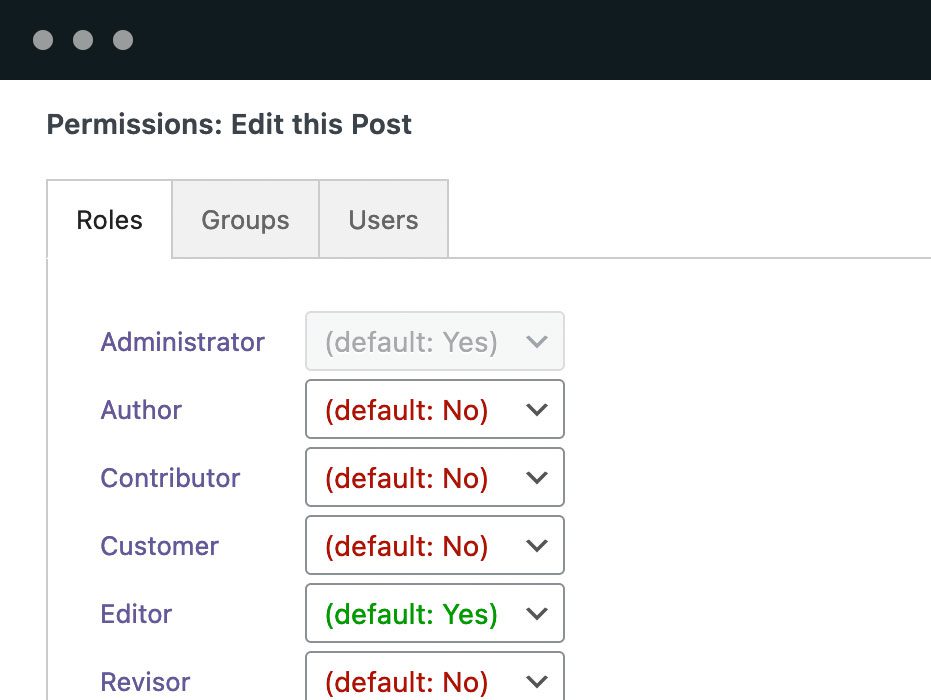Open the Contributor permission dropdown
This screenshot has width=931, height=700.
[x=434, y=477]
